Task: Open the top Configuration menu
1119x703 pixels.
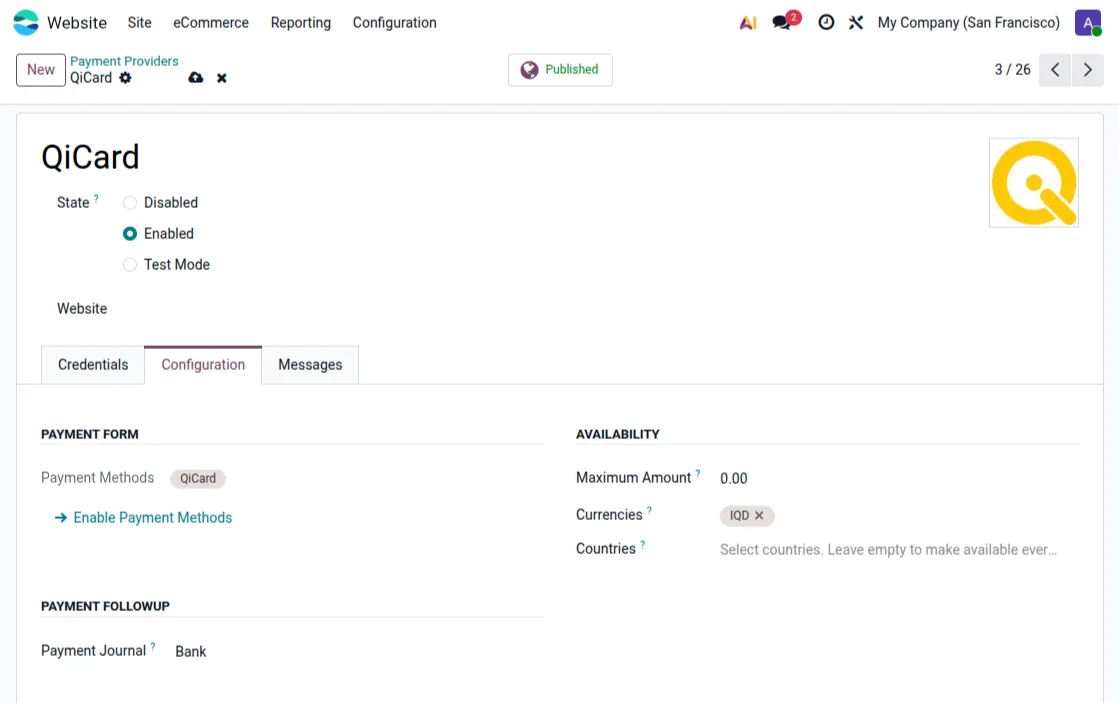Action: (x=395, y=23)
